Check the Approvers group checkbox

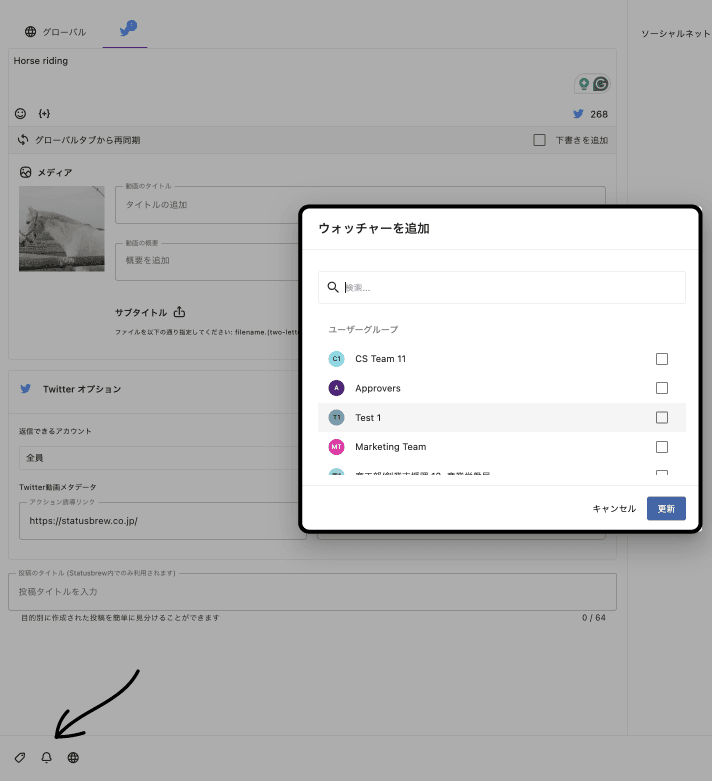coord(661,388)
